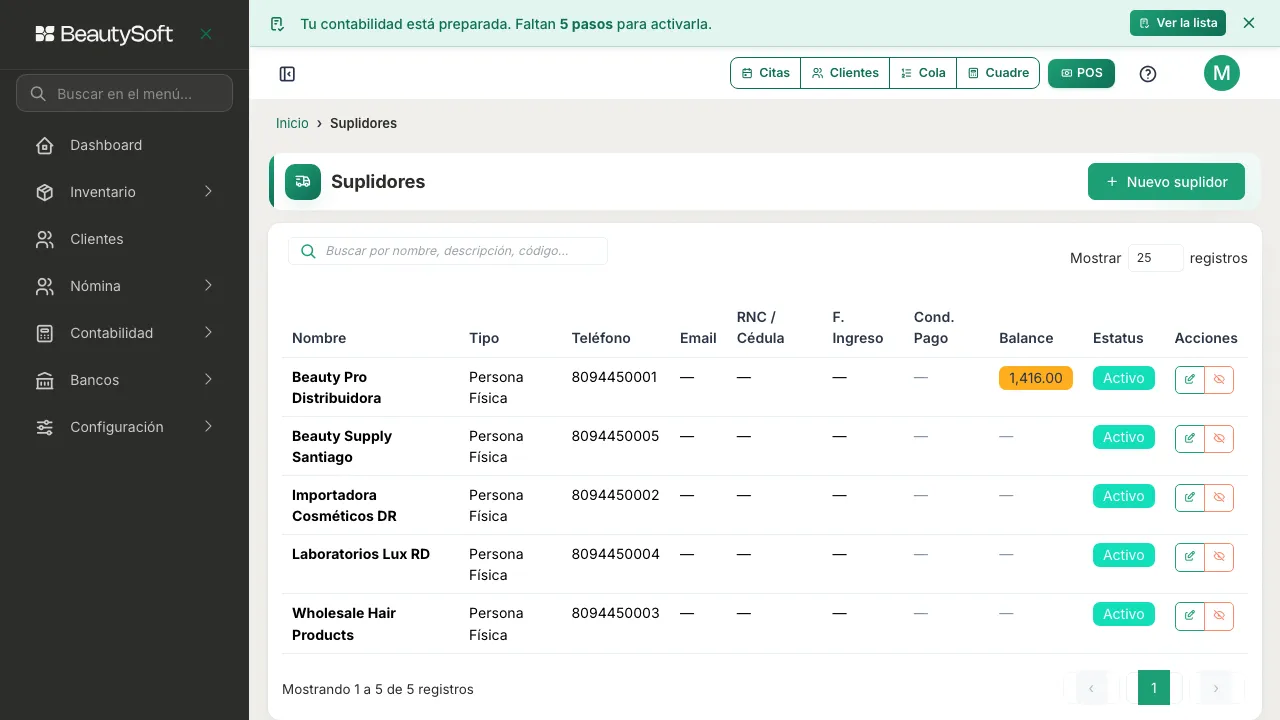Expand the Configuración menu
The height and width of the screenshot is (720, 1280).
[x=124, y=427]
